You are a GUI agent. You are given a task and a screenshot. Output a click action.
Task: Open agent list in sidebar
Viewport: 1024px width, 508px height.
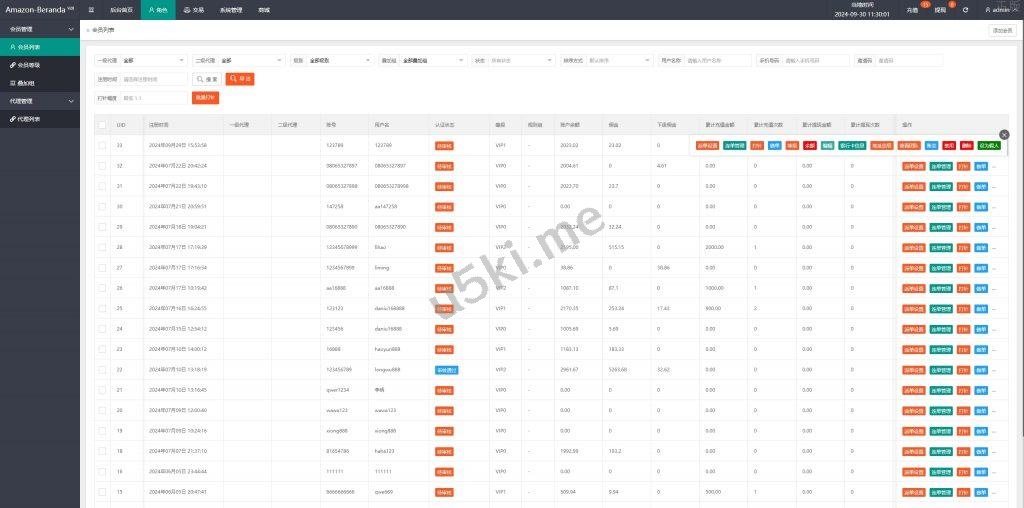28,119
